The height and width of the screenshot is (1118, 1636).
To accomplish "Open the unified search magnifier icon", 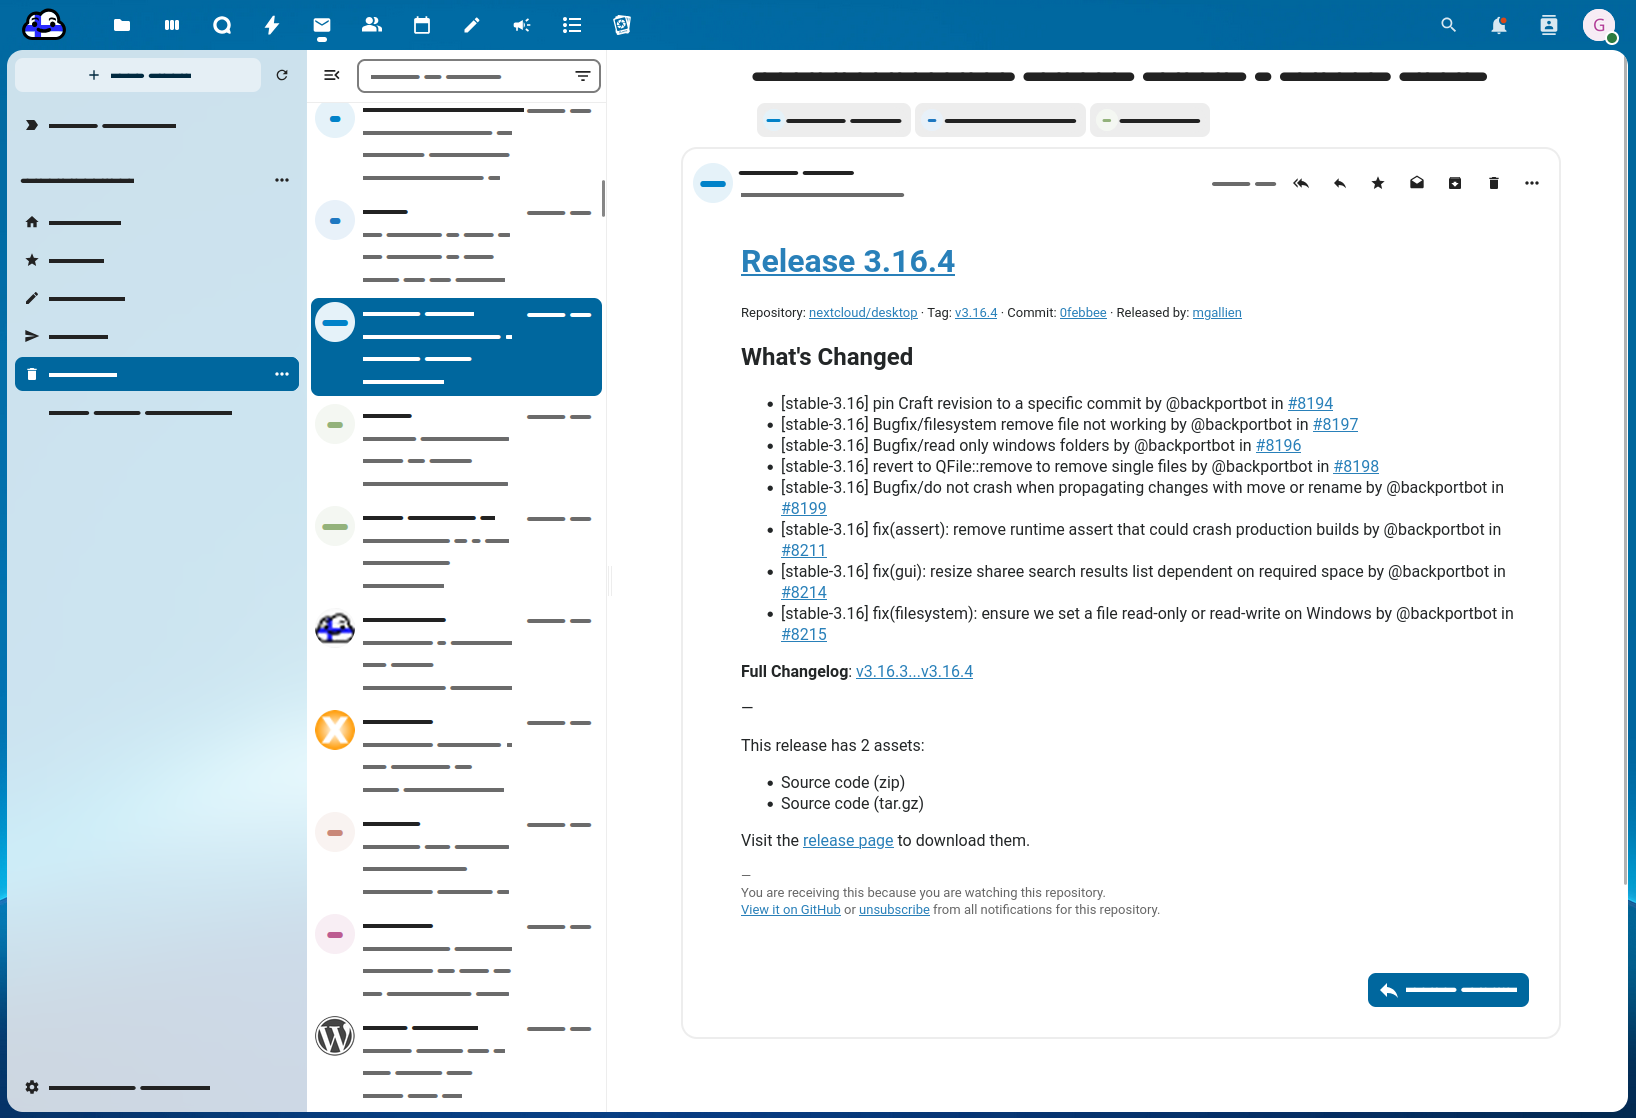I will coord(1448,25).
